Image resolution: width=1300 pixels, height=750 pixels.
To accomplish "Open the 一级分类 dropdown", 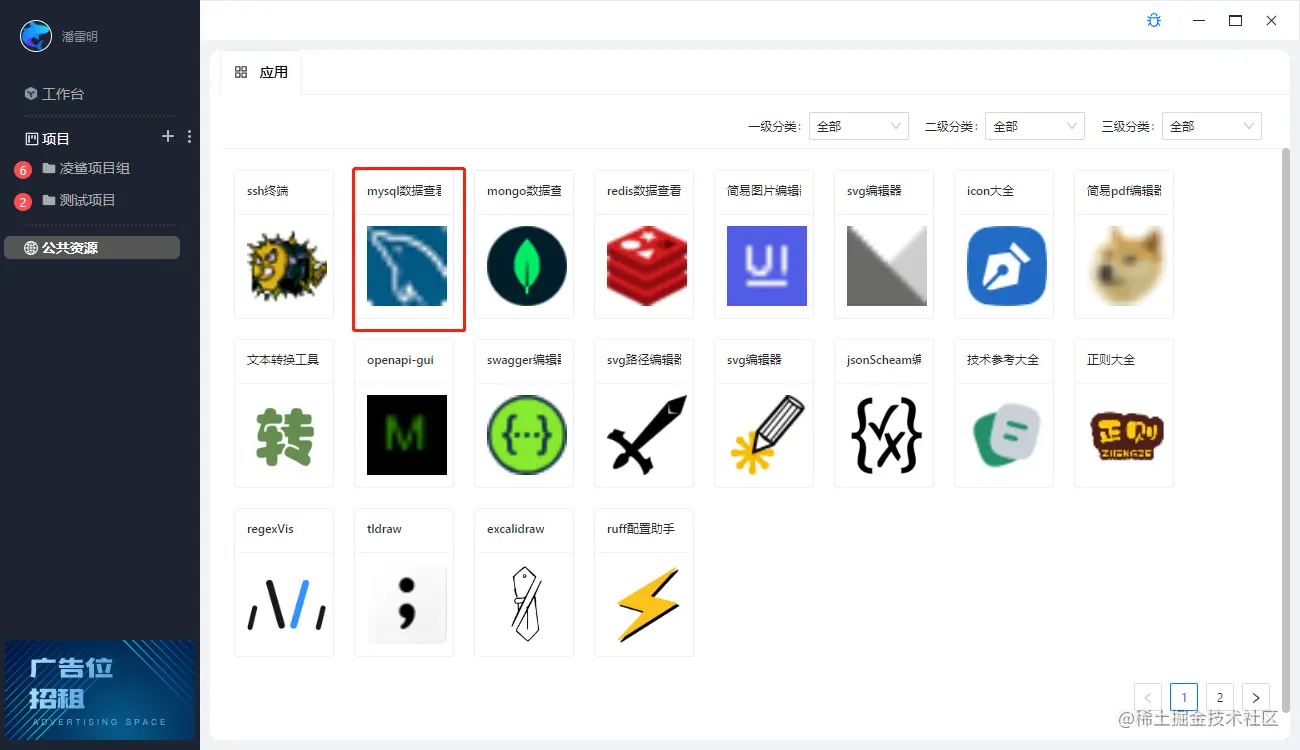I will pos(858,126).
